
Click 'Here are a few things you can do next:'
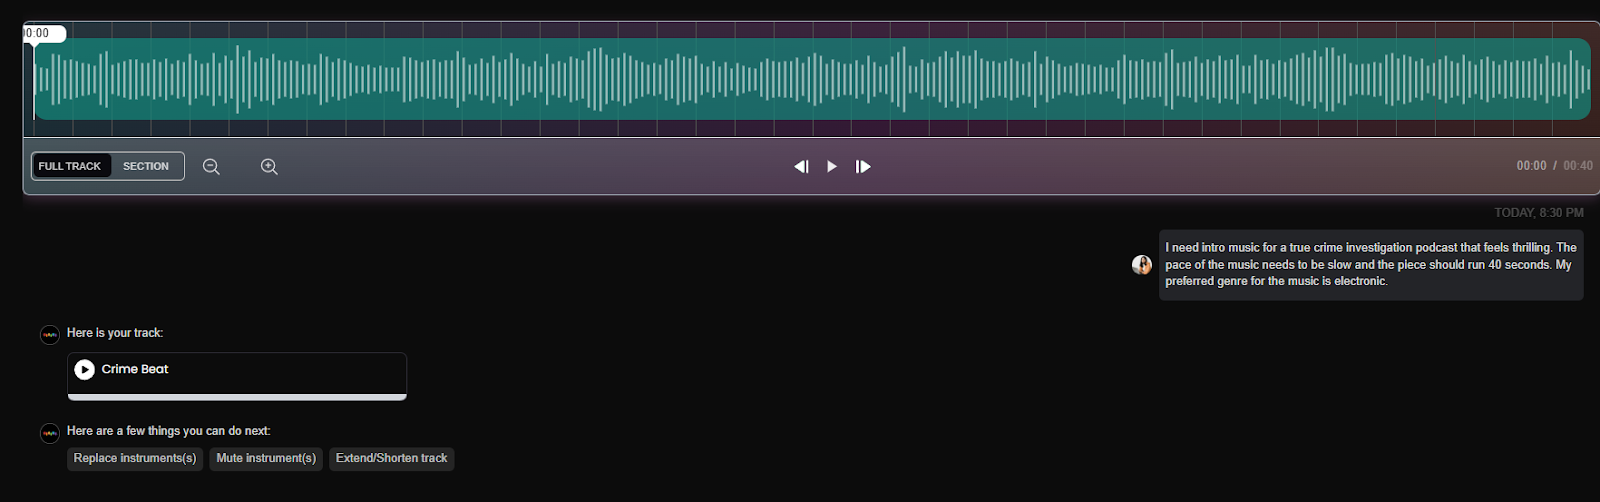click(x=169, y=431)
